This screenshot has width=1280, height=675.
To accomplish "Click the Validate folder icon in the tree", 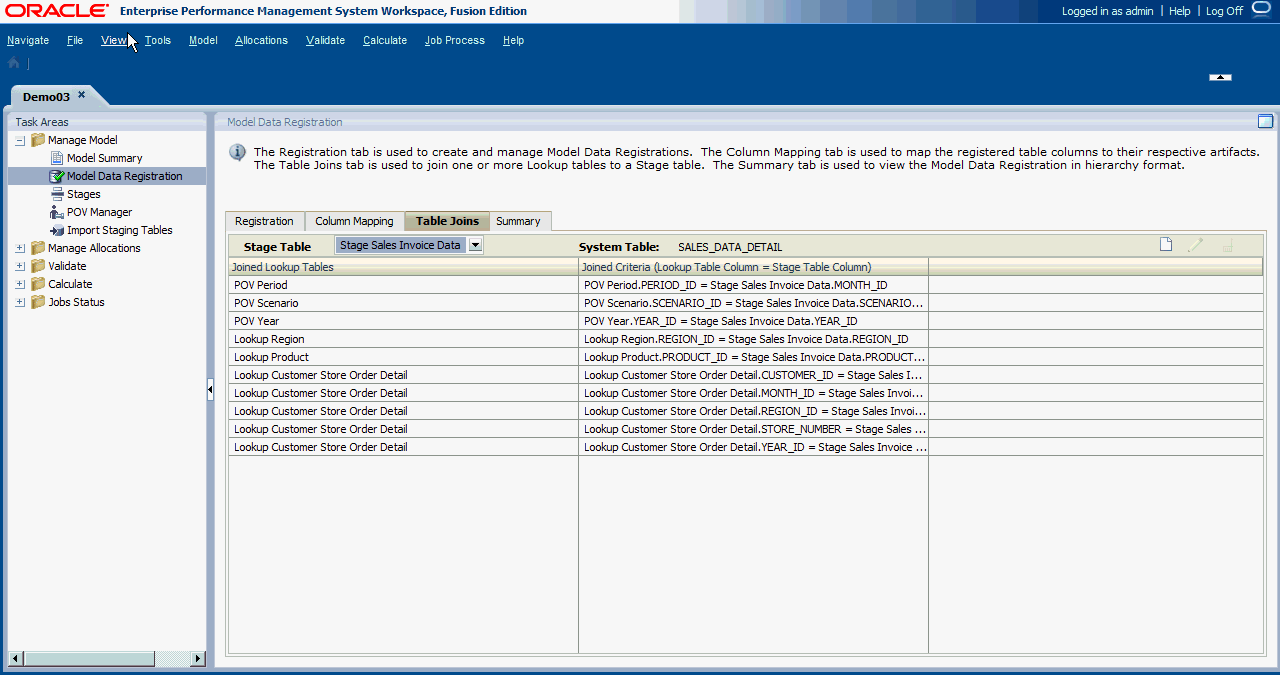I will [38, 266].
